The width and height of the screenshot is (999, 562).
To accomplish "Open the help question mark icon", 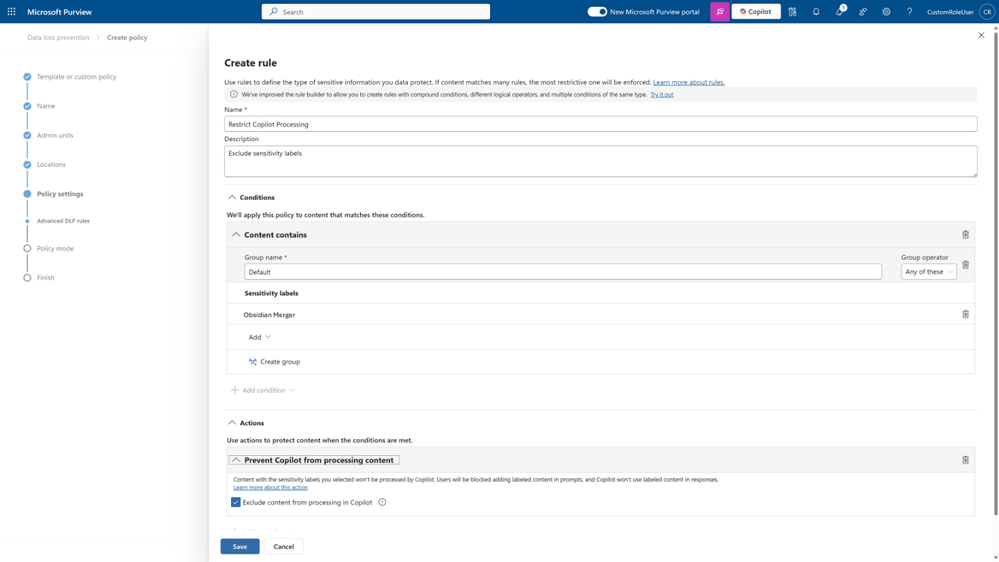I will (x=910, y=11).
